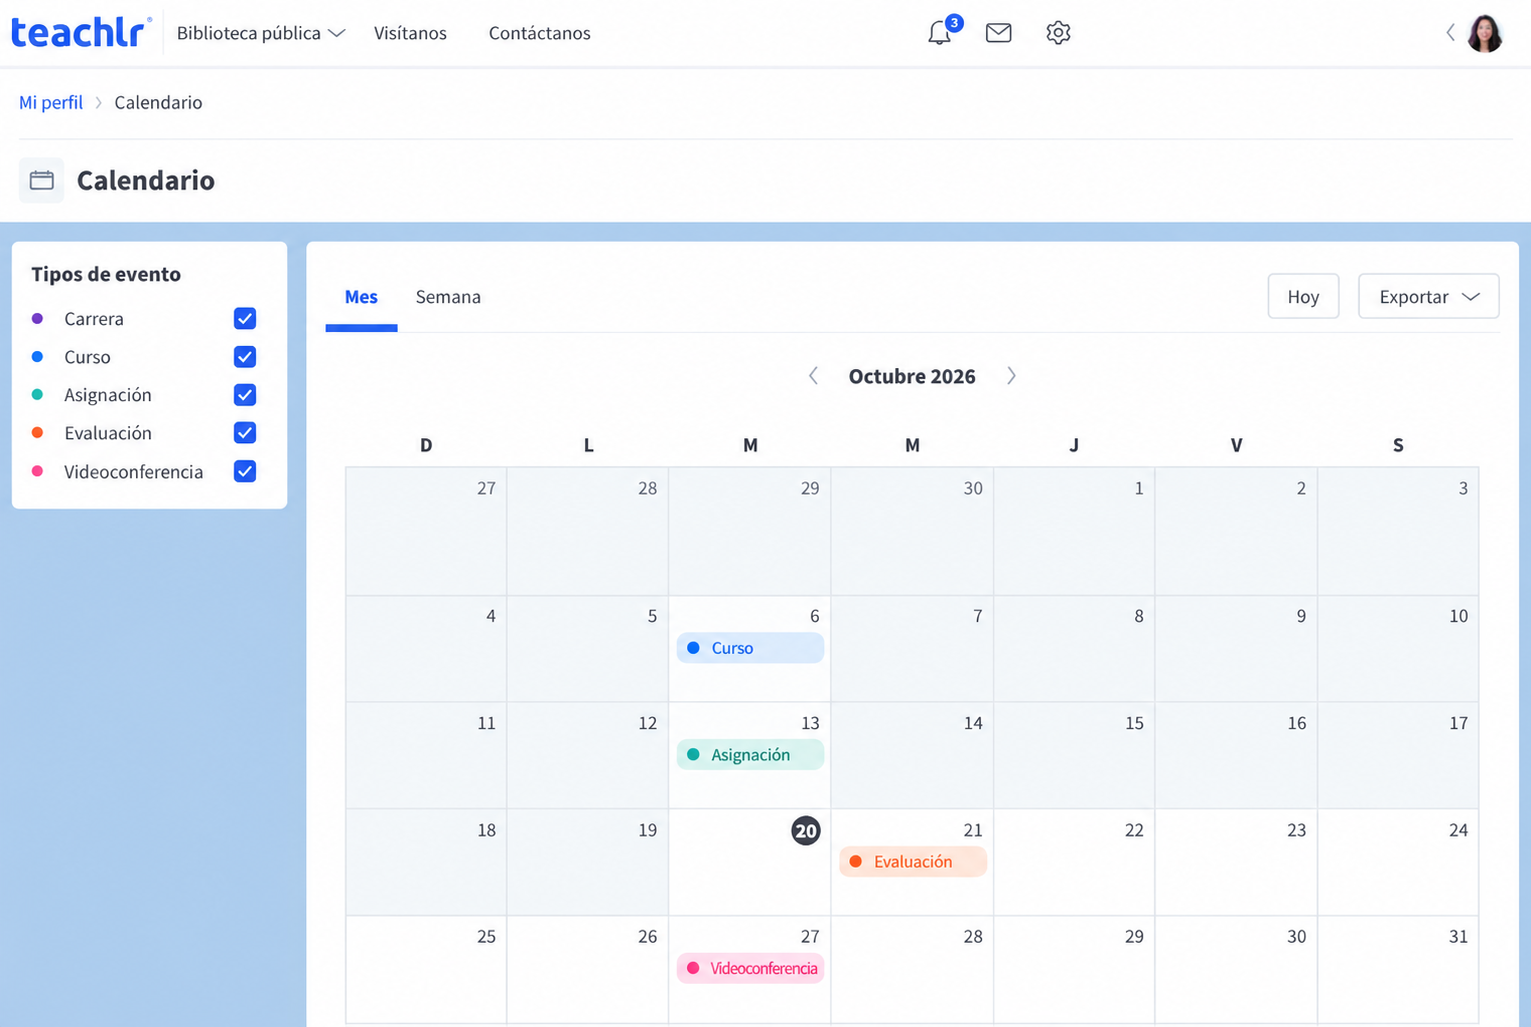Open the Evaluación event on October 21
1531x1027 pixels.
[x=913, y=862]
